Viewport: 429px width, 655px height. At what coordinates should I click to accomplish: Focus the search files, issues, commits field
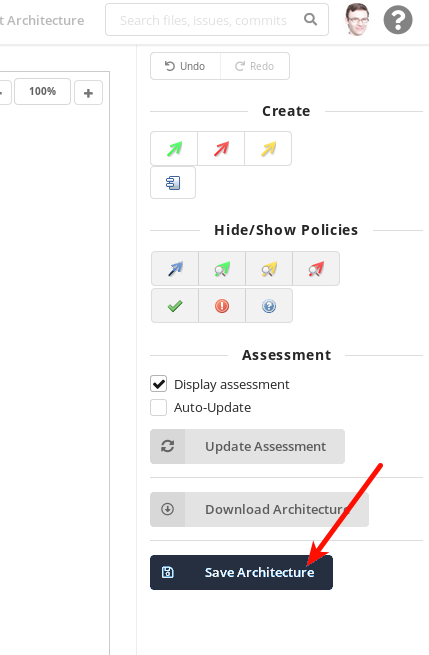pyautogui.click(x=217, y=20)
